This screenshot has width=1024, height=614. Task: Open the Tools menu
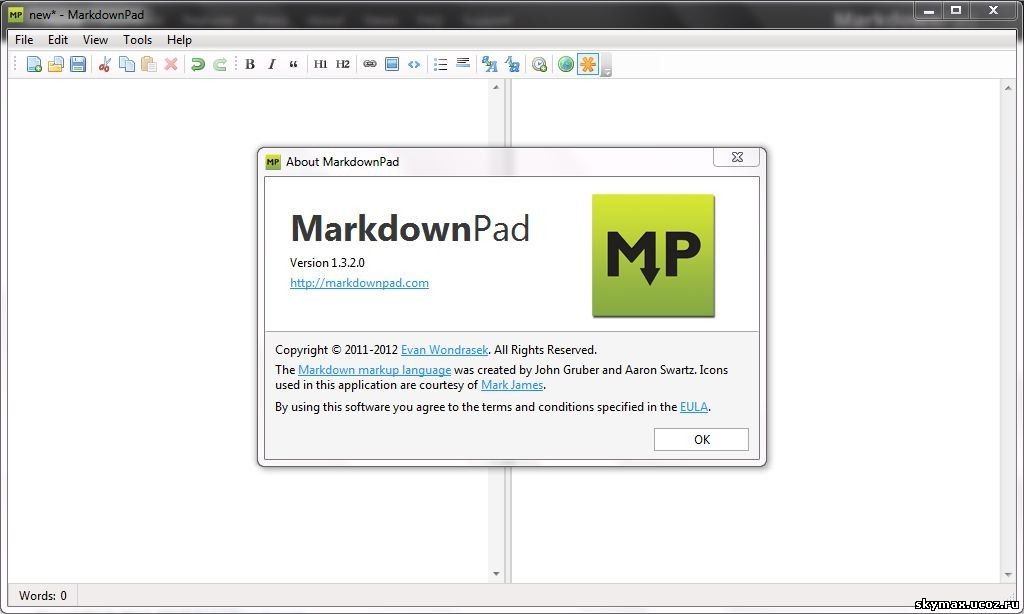coord(137,40)
